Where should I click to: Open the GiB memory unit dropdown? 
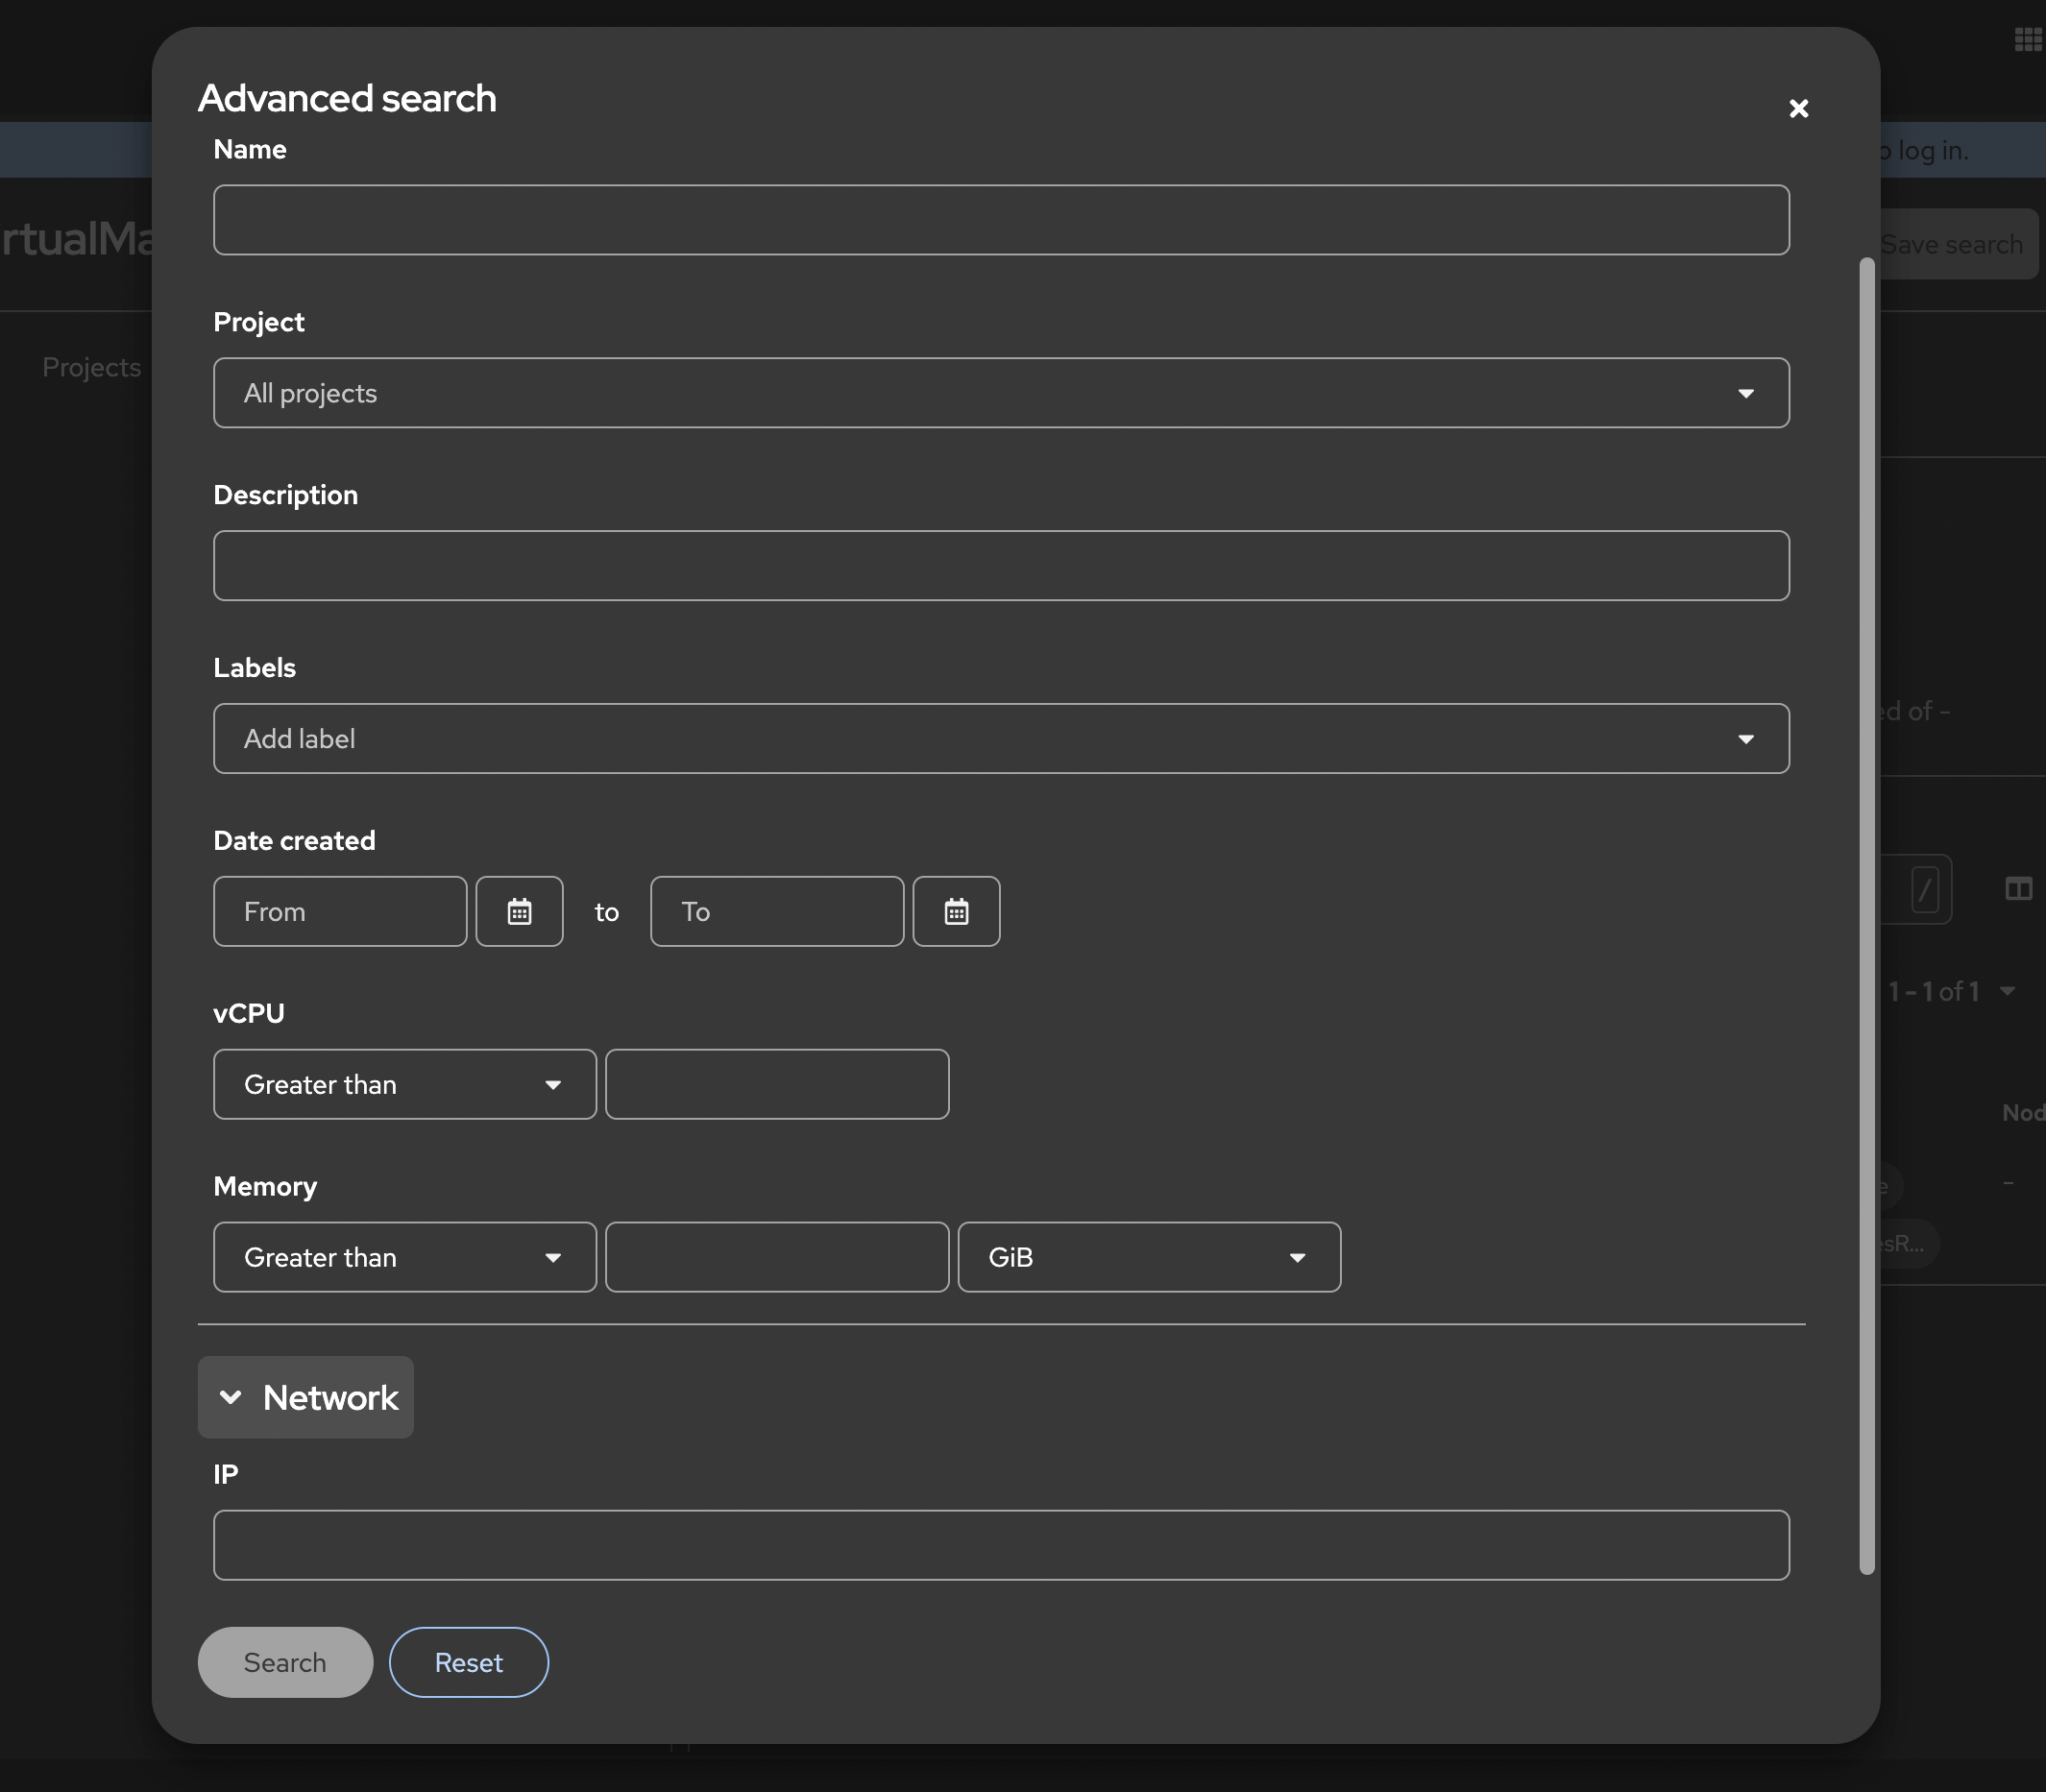pos(1148,1257)
